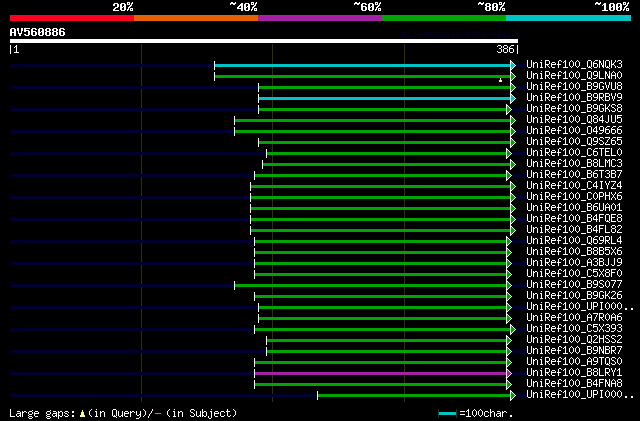Click the cyan ~100% identity legend segment
Image resolution: width=640 pixels, height=421 pixels.
569,18
